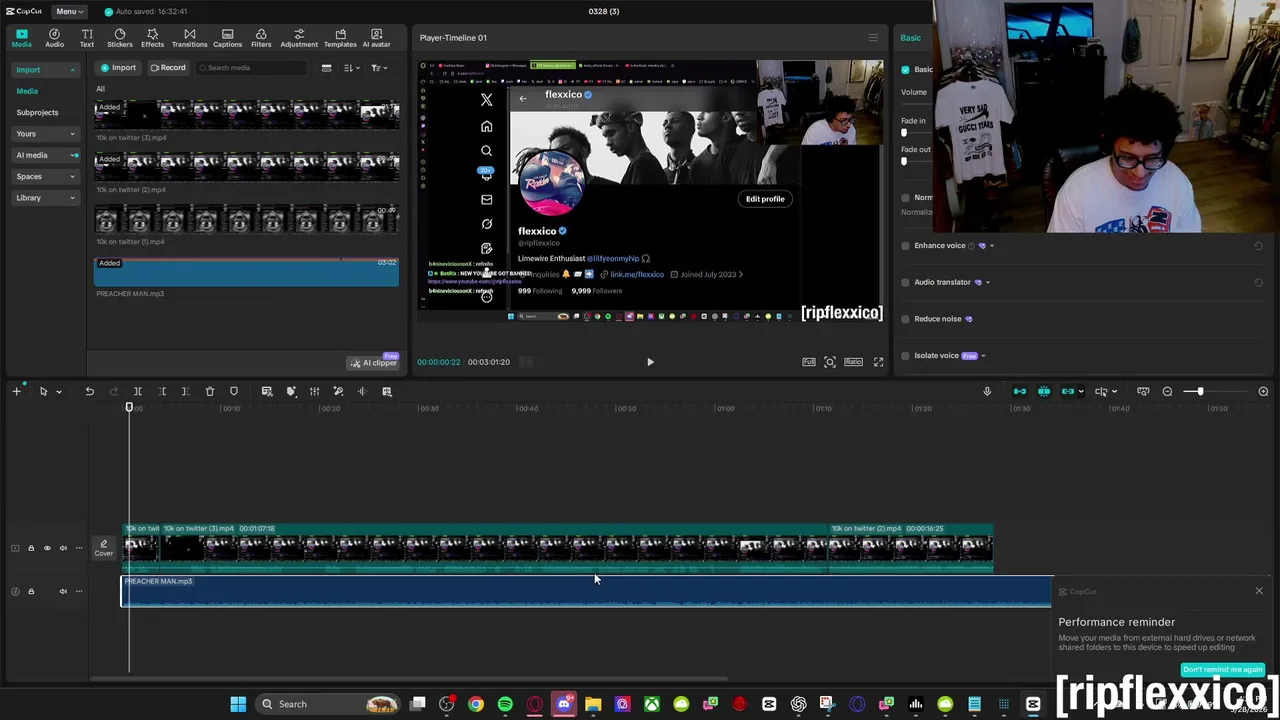Collapse the Import section in sidebar
The image size is (1280, 720).
(44, 70)
